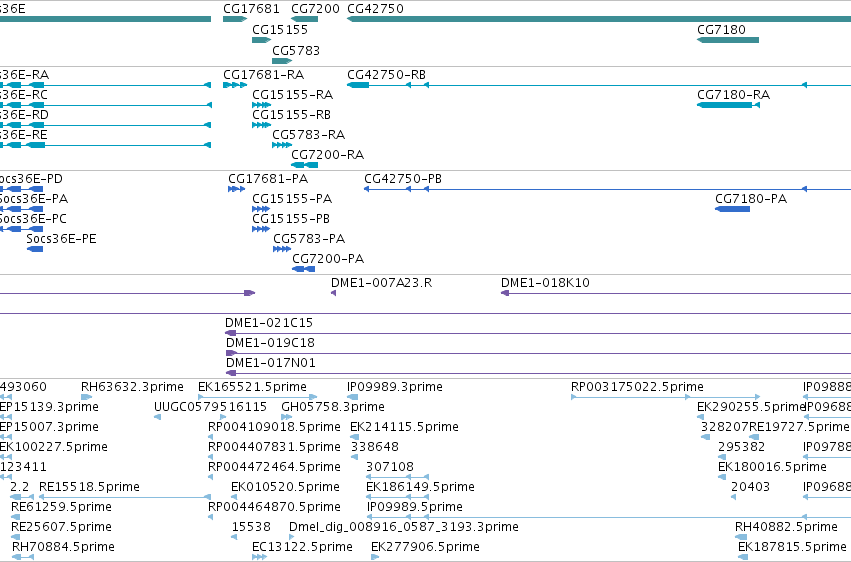
Task: Select protein CG42750-PB
Action: click(x=607, y=189)
